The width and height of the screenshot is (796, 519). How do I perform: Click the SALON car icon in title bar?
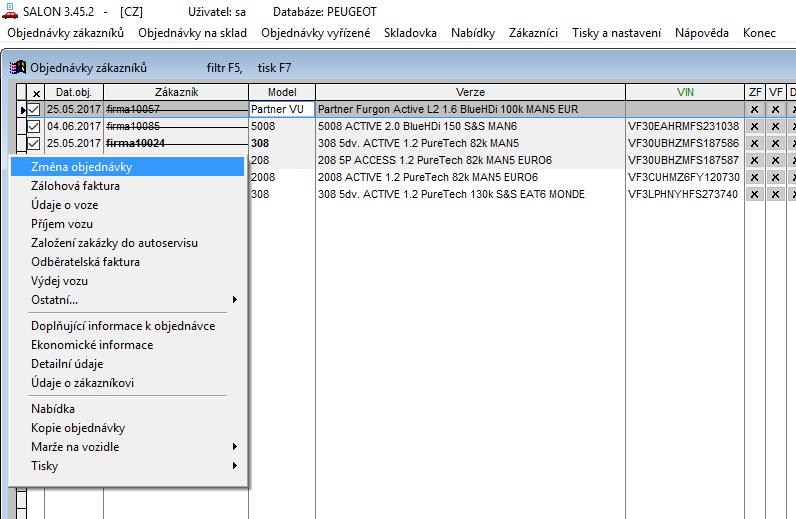coord(10,11)
